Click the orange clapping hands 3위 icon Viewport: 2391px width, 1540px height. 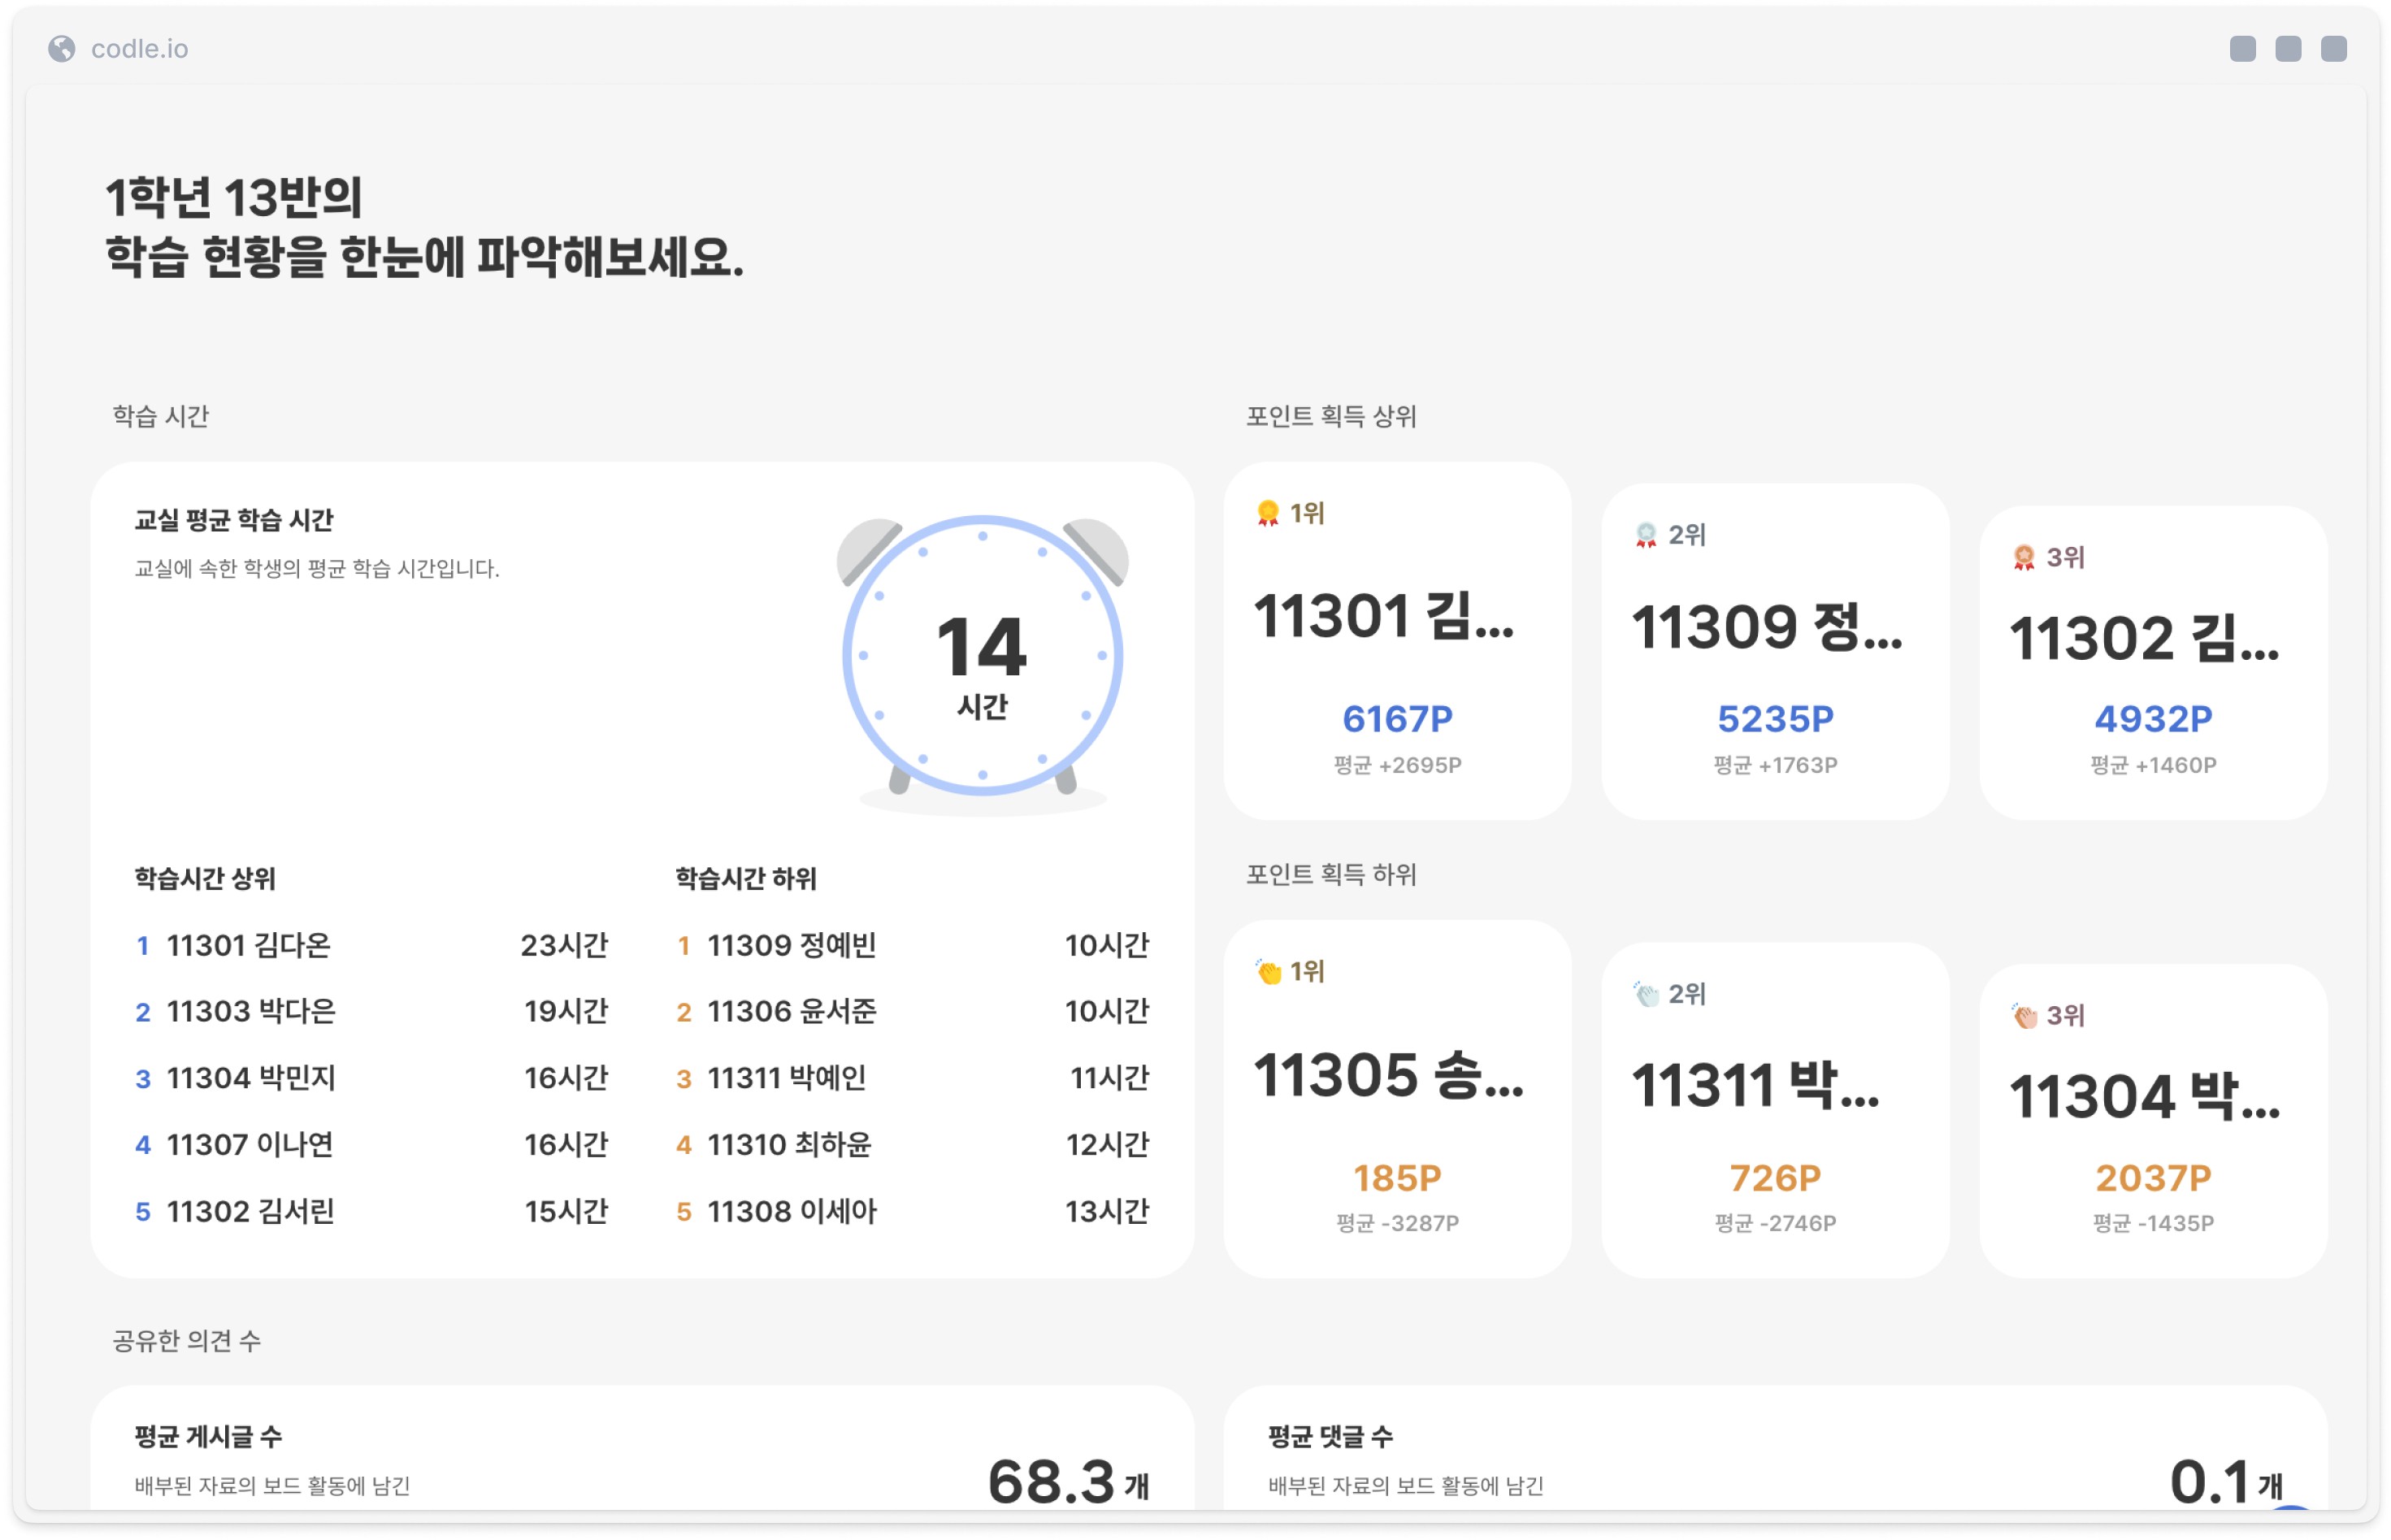click(2024, 1016)
